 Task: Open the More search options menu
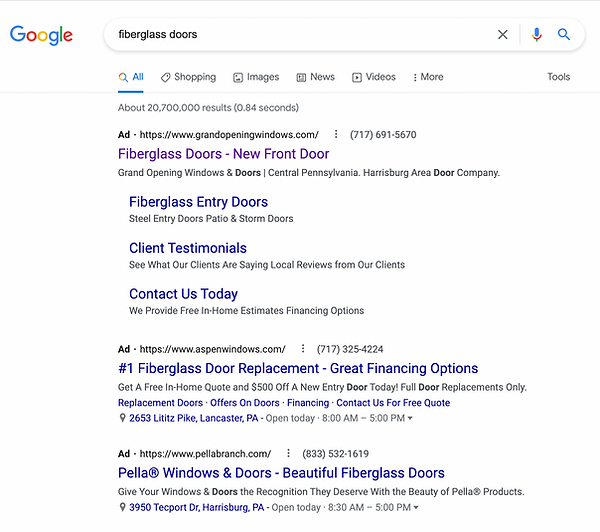click(428, 77)
